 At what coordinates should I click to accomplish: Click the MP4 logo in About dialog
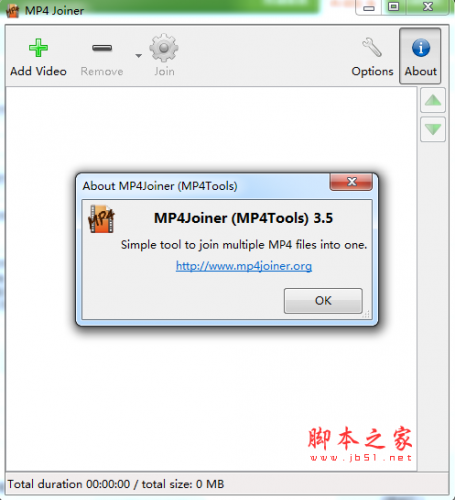click(x=101, y=219)
